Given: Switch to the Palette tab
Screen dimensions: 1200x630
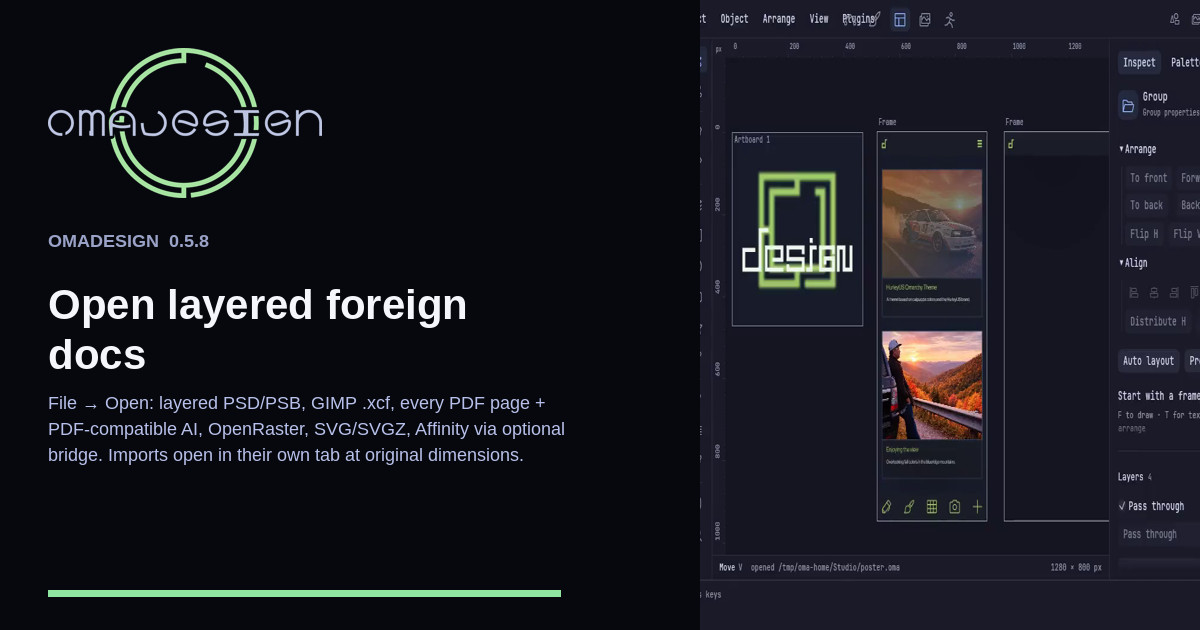Looking at the screenshot, I should (1185, 63).
